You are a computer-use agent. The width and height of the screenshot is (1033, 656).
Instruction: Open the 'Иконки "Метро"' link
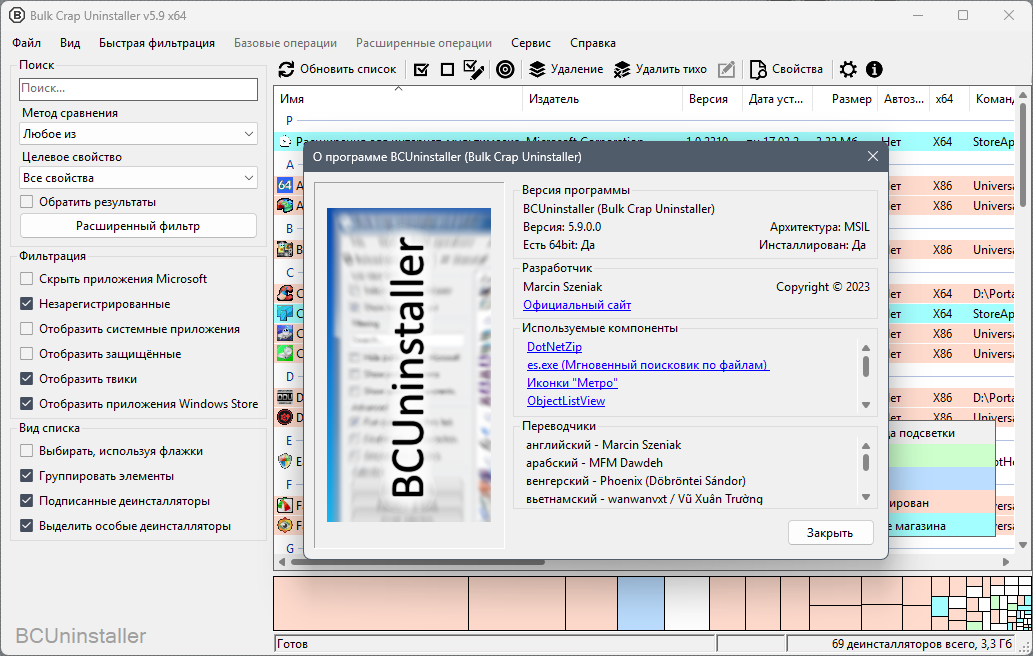pyautogui.click(x=572, y=383)
